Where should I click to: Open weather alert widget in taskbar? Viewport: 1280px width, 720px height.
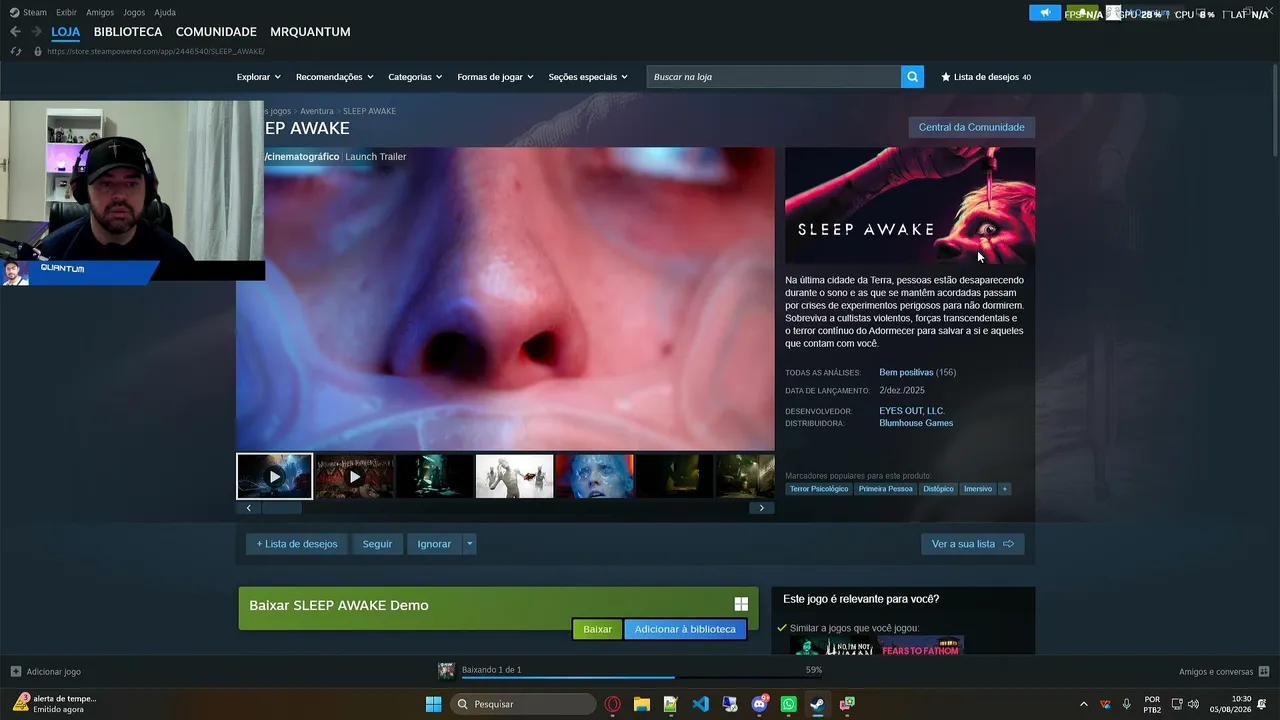55,703
